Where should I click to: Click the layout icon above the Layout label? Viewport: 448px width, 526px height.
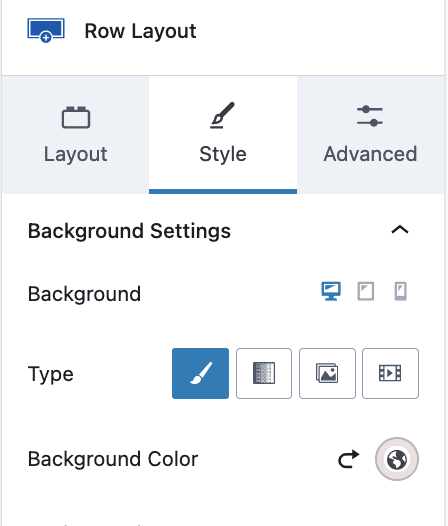tap(76, 117)
